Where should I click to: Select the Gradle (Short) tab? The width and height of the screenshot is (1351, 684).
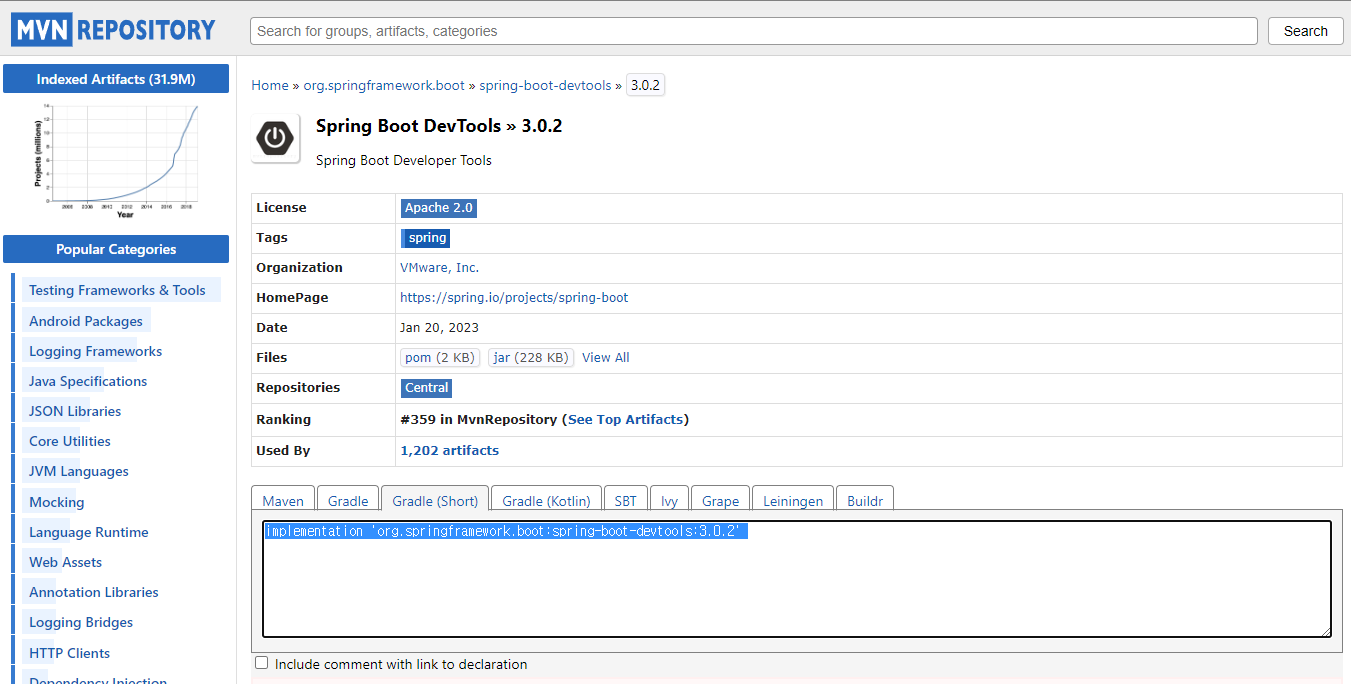pos(435,501)
